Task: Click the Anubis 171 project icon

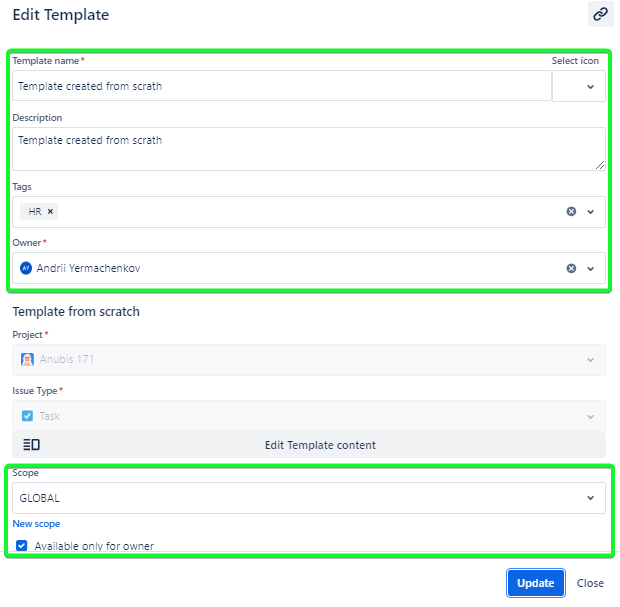Action: (x=28, y=359)
